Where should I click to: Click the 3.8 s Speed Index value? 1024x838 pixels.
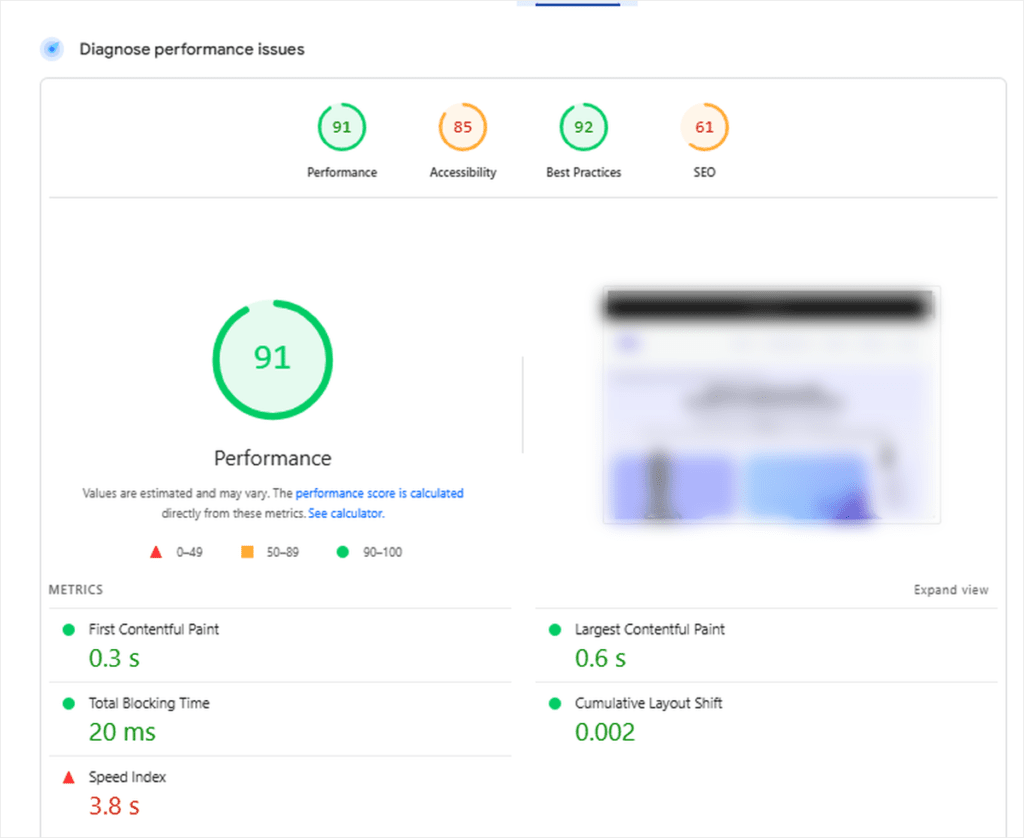(x=114, y=806)
